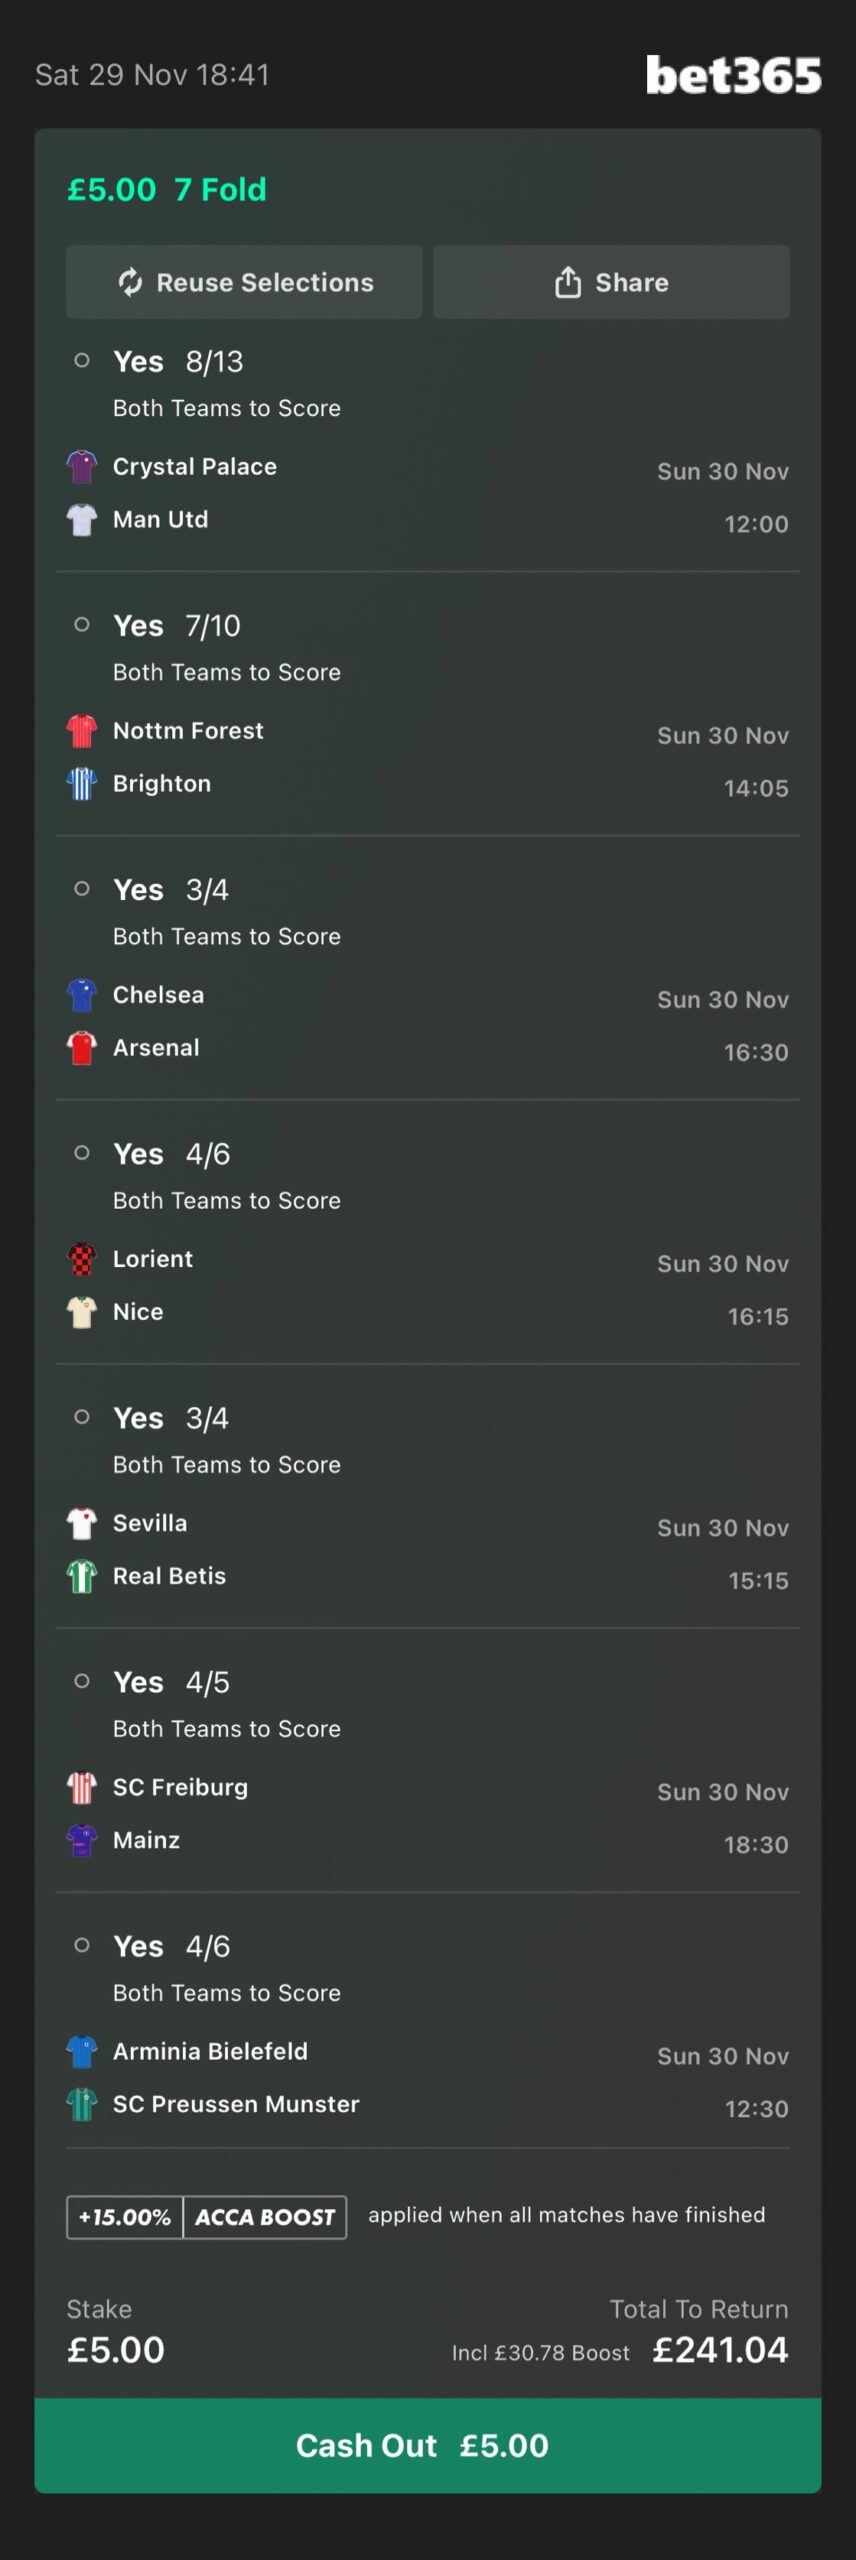Click status circle beside Chelsea v Arsenal selection

(82, 888)
